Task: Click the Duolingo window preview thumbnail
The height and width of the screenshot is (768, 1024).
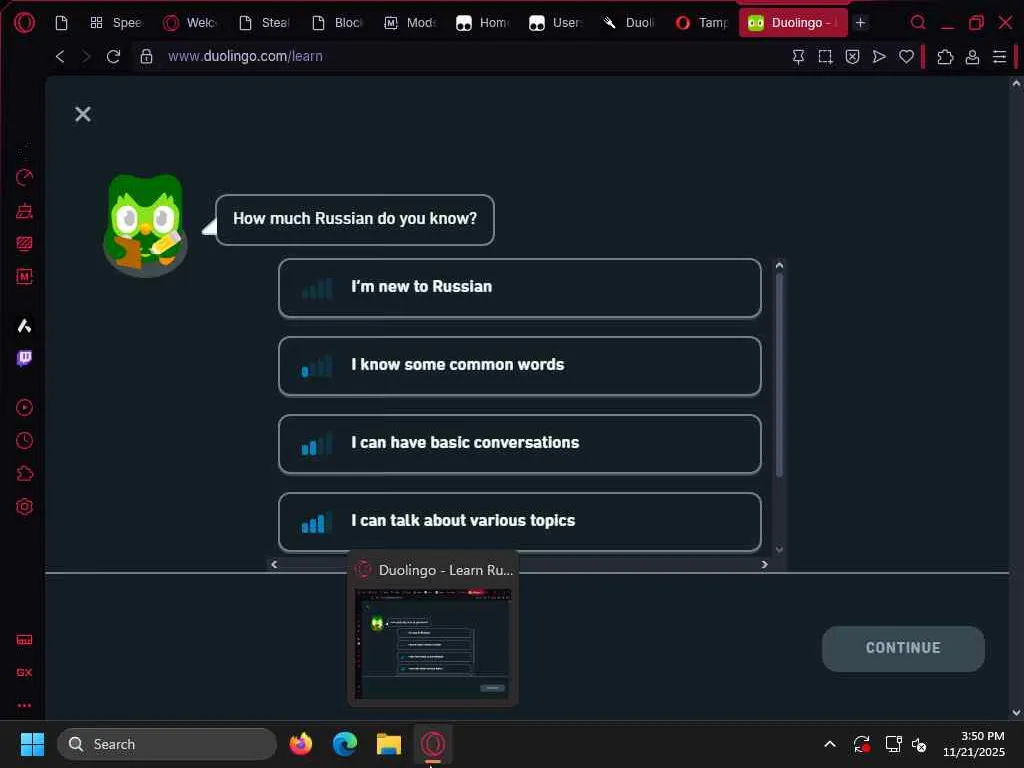Action: pos(433,644)
